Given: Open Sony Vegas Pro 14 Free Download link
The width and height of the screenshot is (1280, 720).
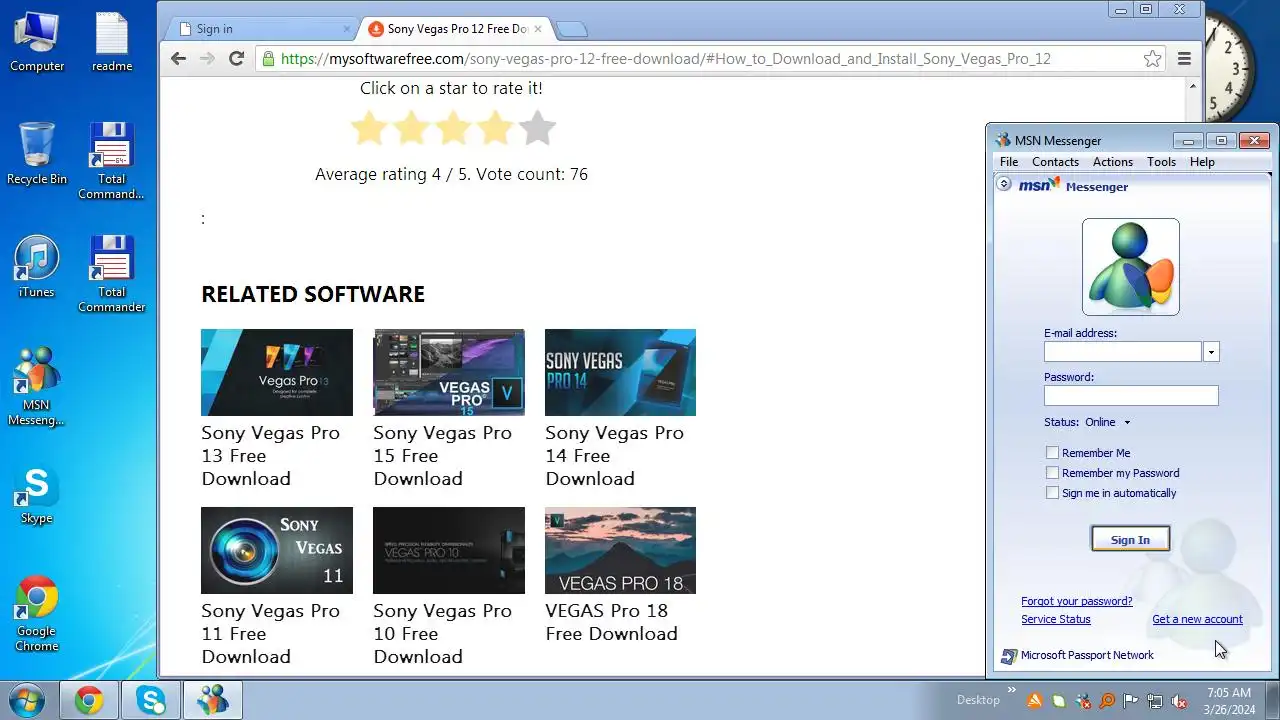Looking at the screenshot, I should 614,456.
